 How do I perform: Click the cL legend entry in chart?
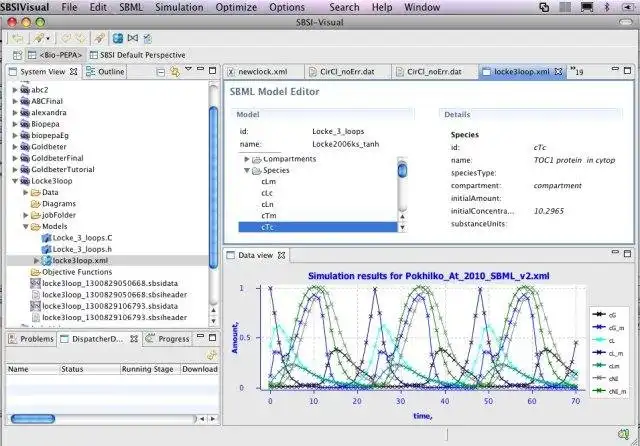click(604, 340)
